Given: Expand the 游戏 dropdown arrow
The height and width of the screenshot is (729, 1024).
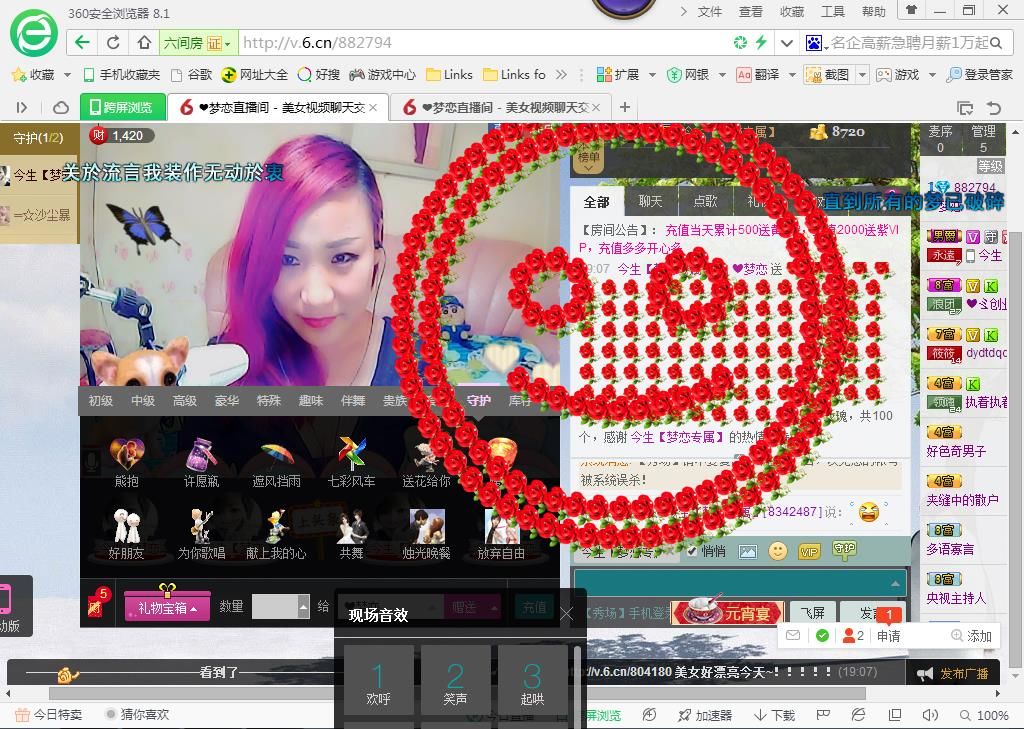Looking at the screenshot, I should point(932,75).
